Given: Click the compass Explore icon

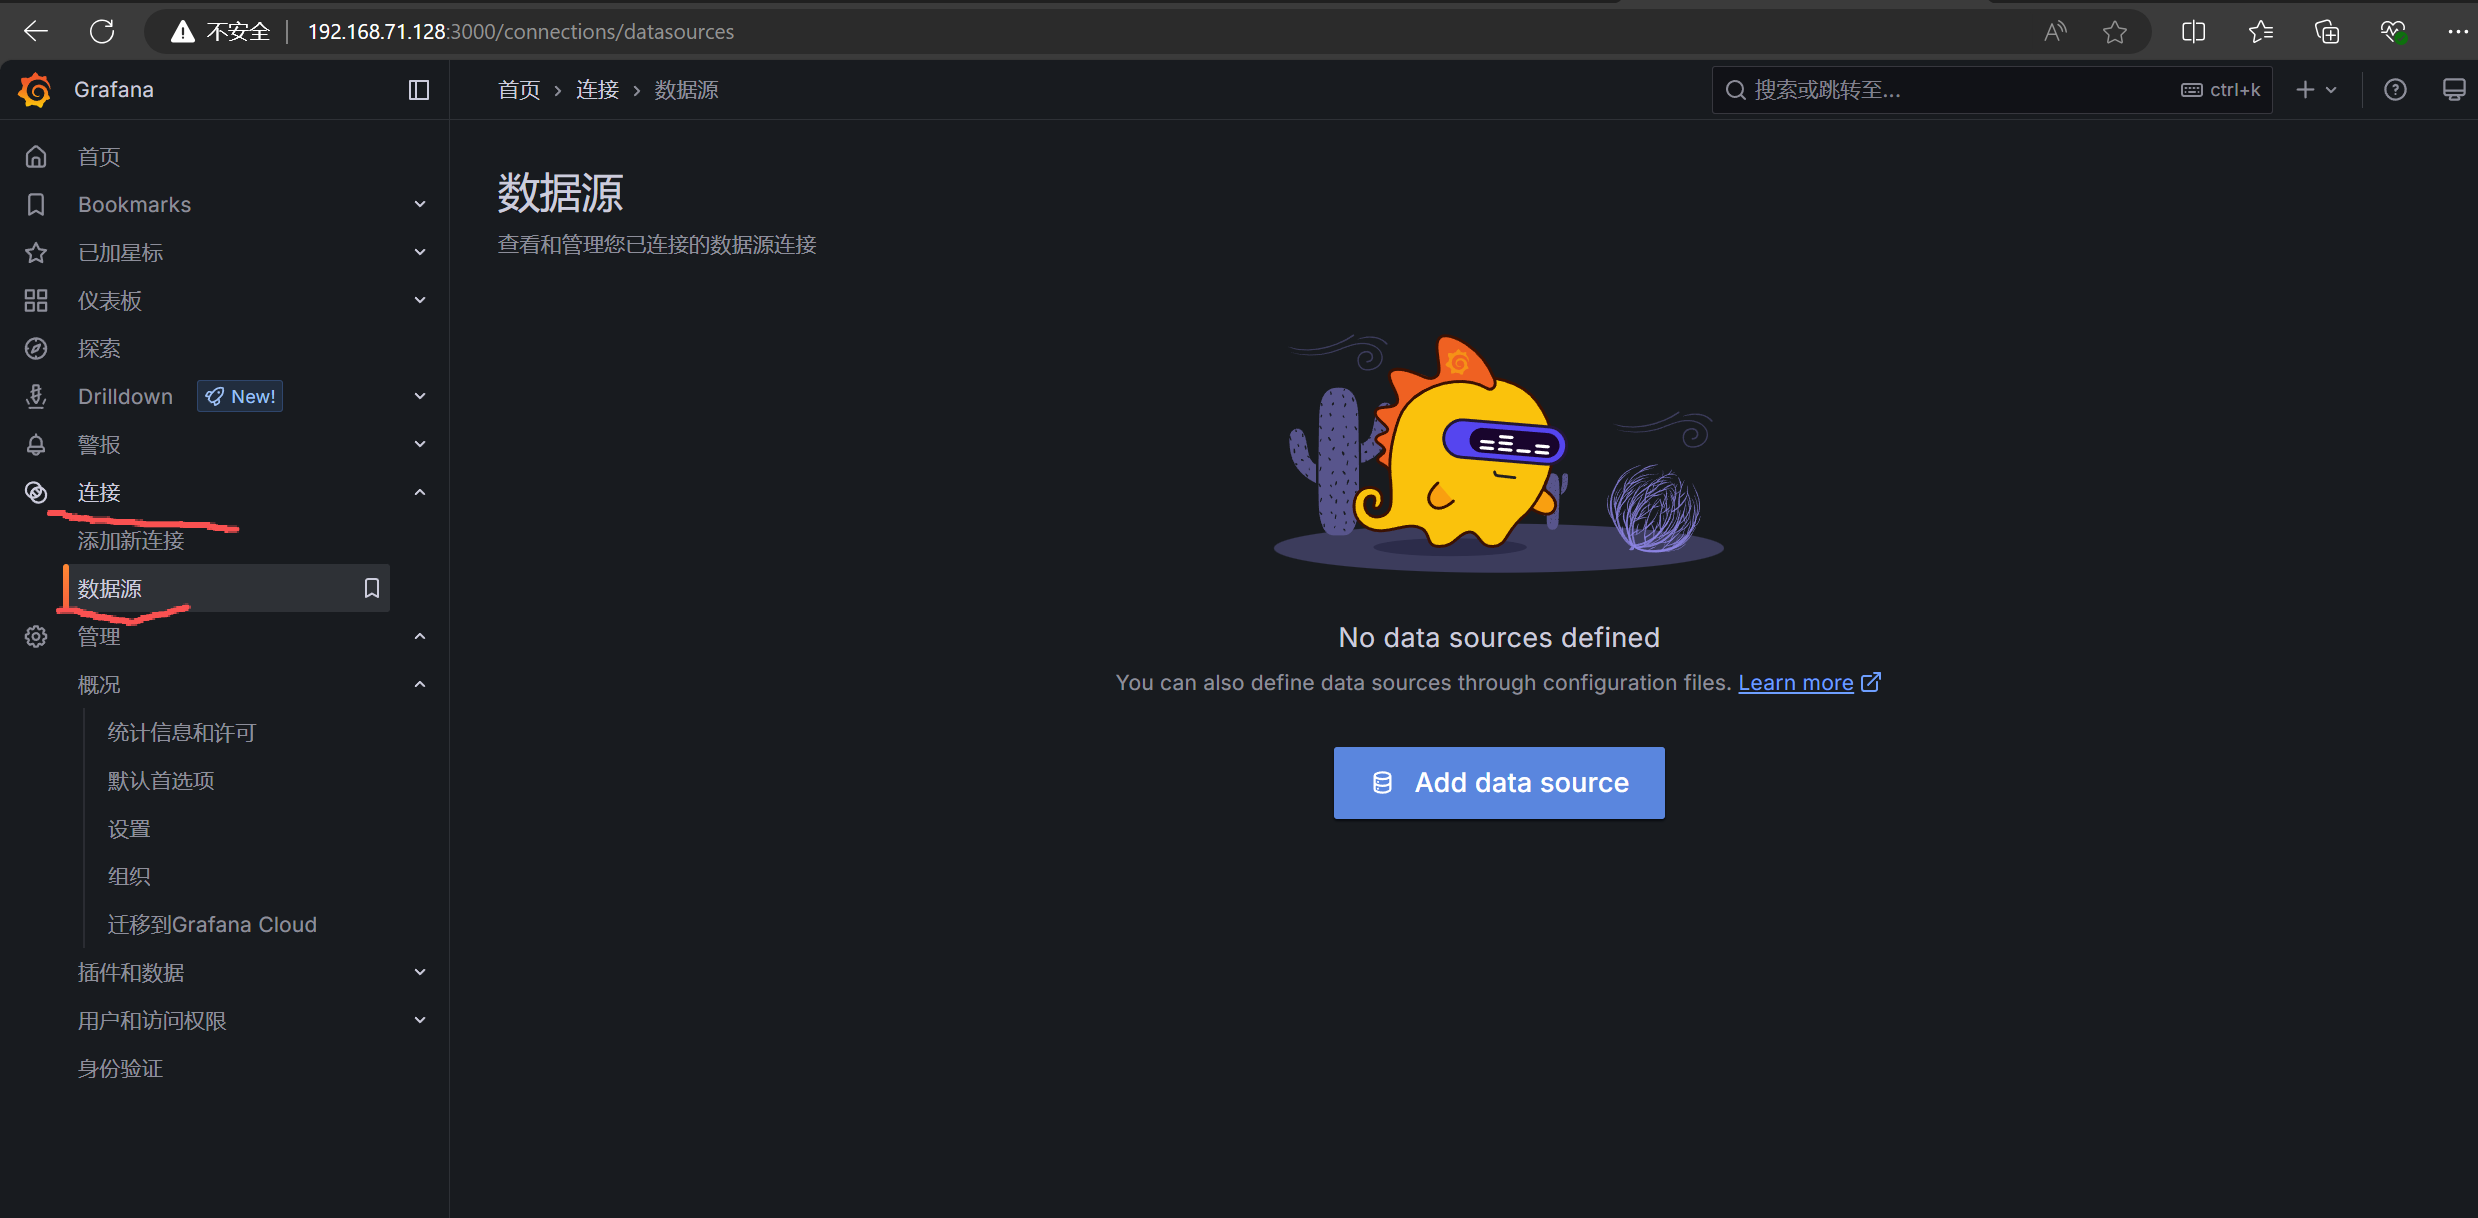Looking at the screenshot, I should point(36,349).
